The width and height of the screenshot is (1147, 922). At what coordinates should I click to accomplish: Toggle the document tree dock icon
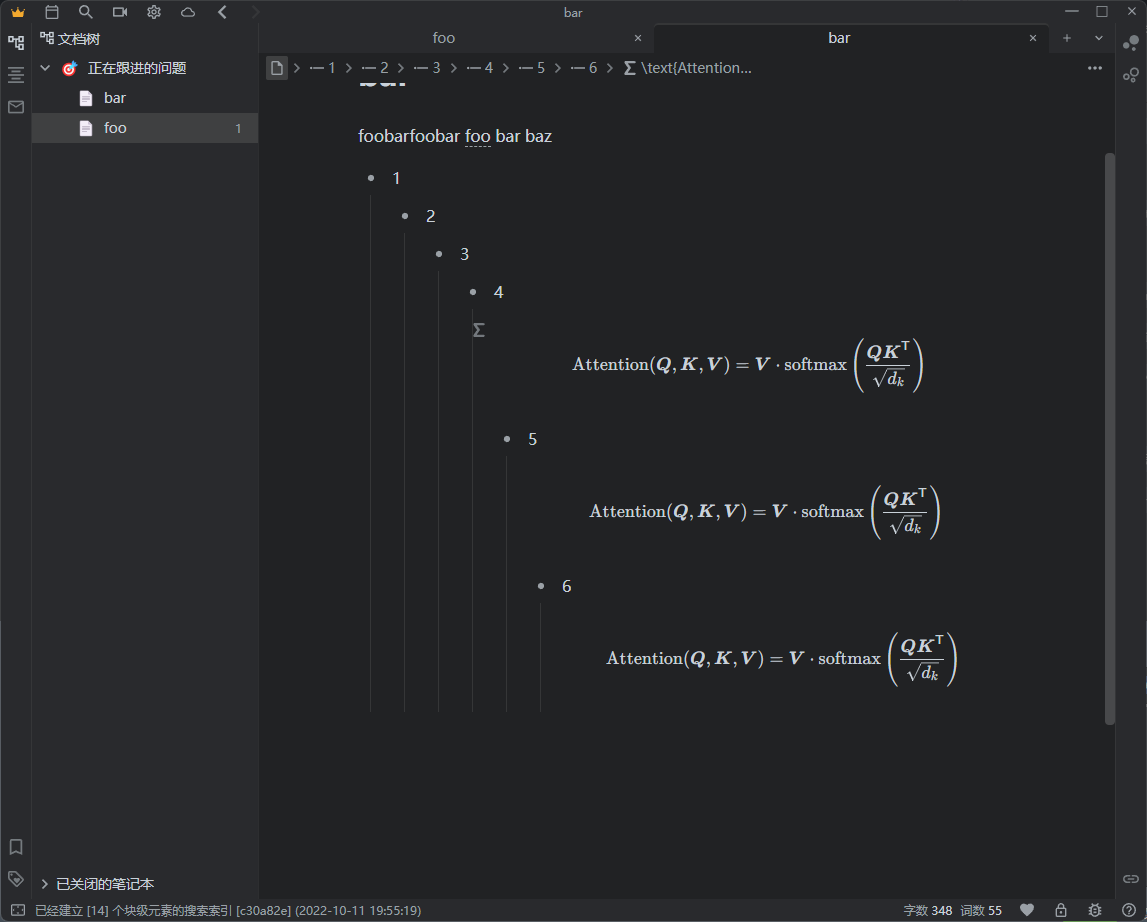(x=16, y=42)
